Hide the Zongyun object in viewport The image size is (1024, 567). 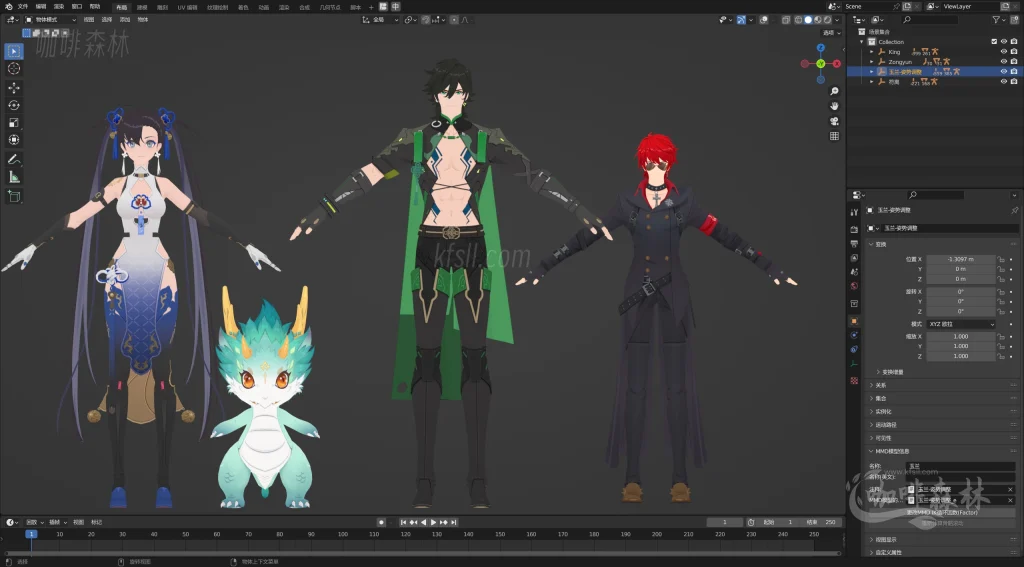click(1004, 61)
